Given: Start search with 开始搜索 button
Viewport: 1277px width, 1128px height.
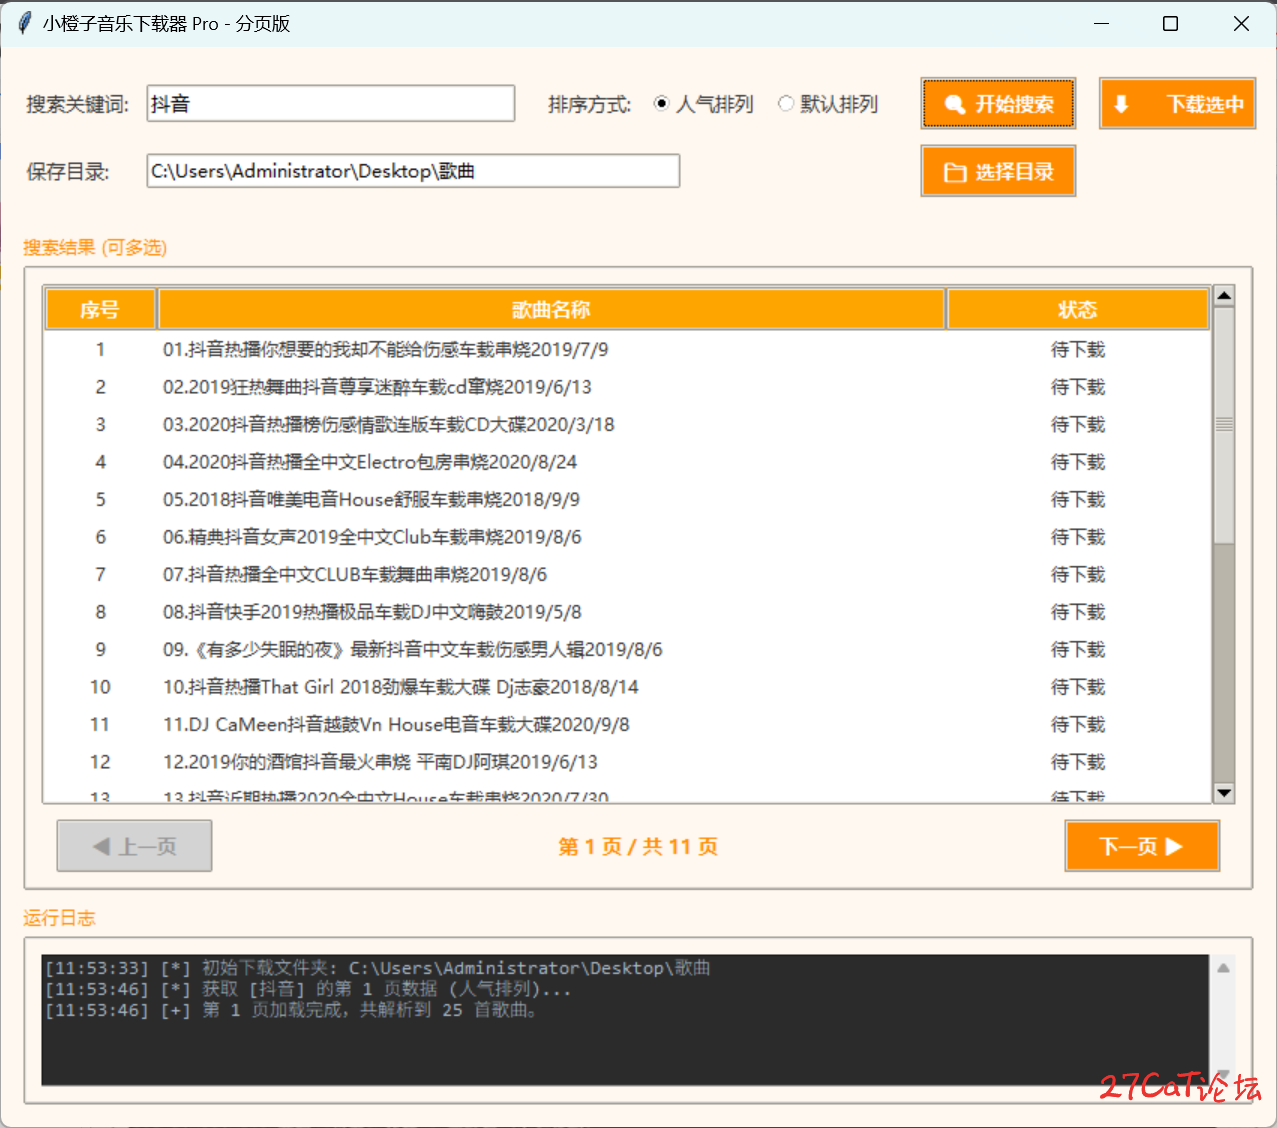Looking at the screenshot, I should [998, 104].
